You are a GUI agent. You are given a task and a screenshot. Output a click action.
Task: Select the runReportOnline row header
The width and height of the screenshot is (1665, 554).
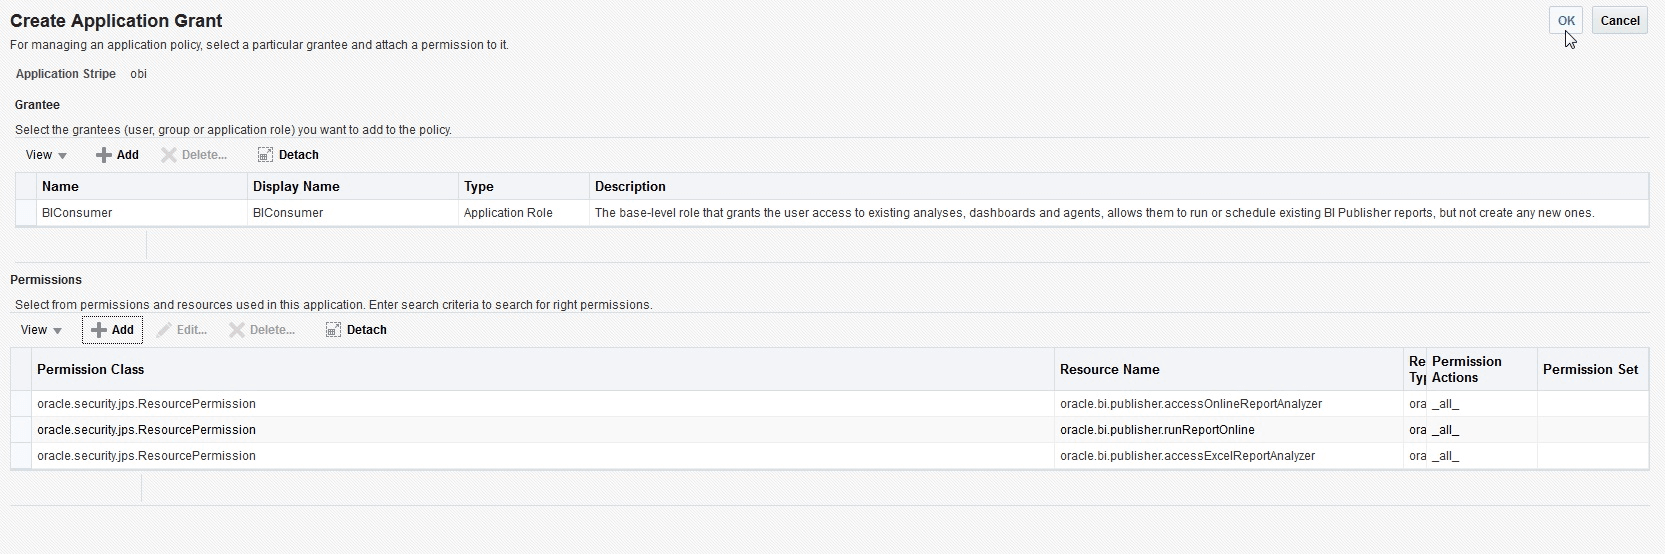point(21,430)
